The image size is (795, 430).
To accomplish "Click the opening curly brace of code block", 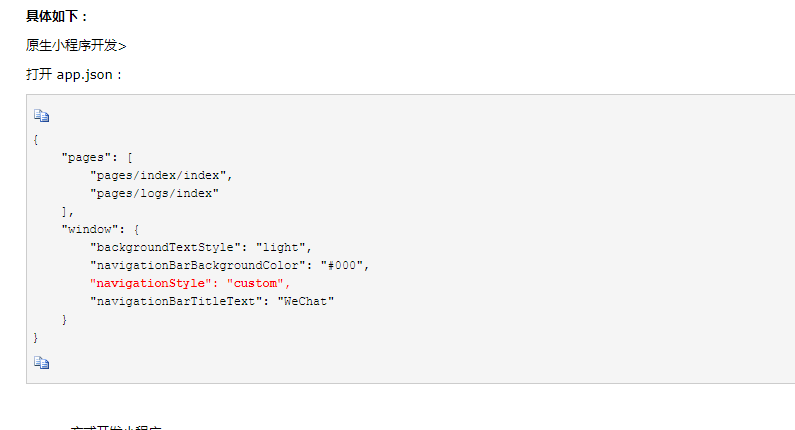I will click(35, 139).
